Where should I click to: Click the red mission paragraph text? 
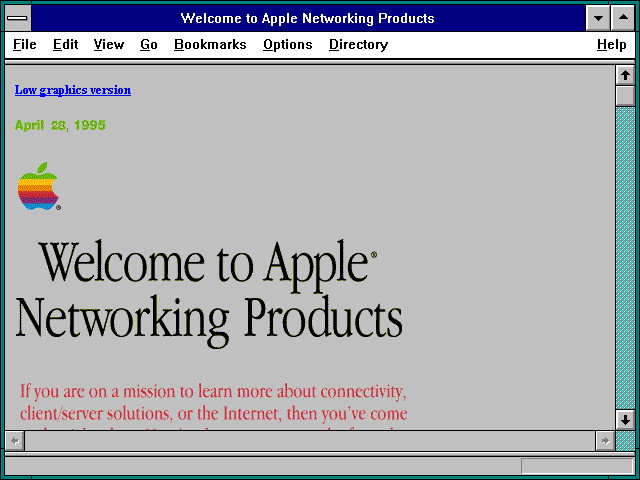point(213,406)
